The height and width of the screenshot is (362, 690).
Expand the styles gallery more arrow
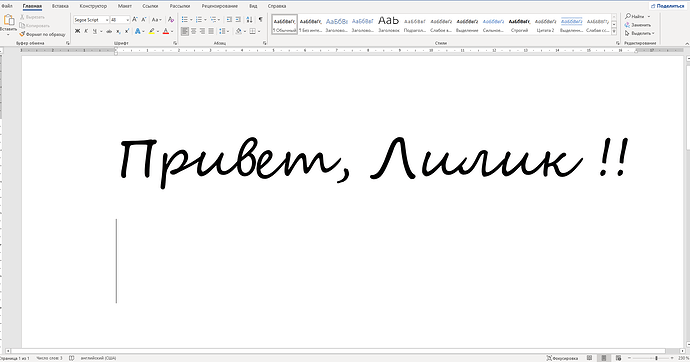click(x=614, y=32)
